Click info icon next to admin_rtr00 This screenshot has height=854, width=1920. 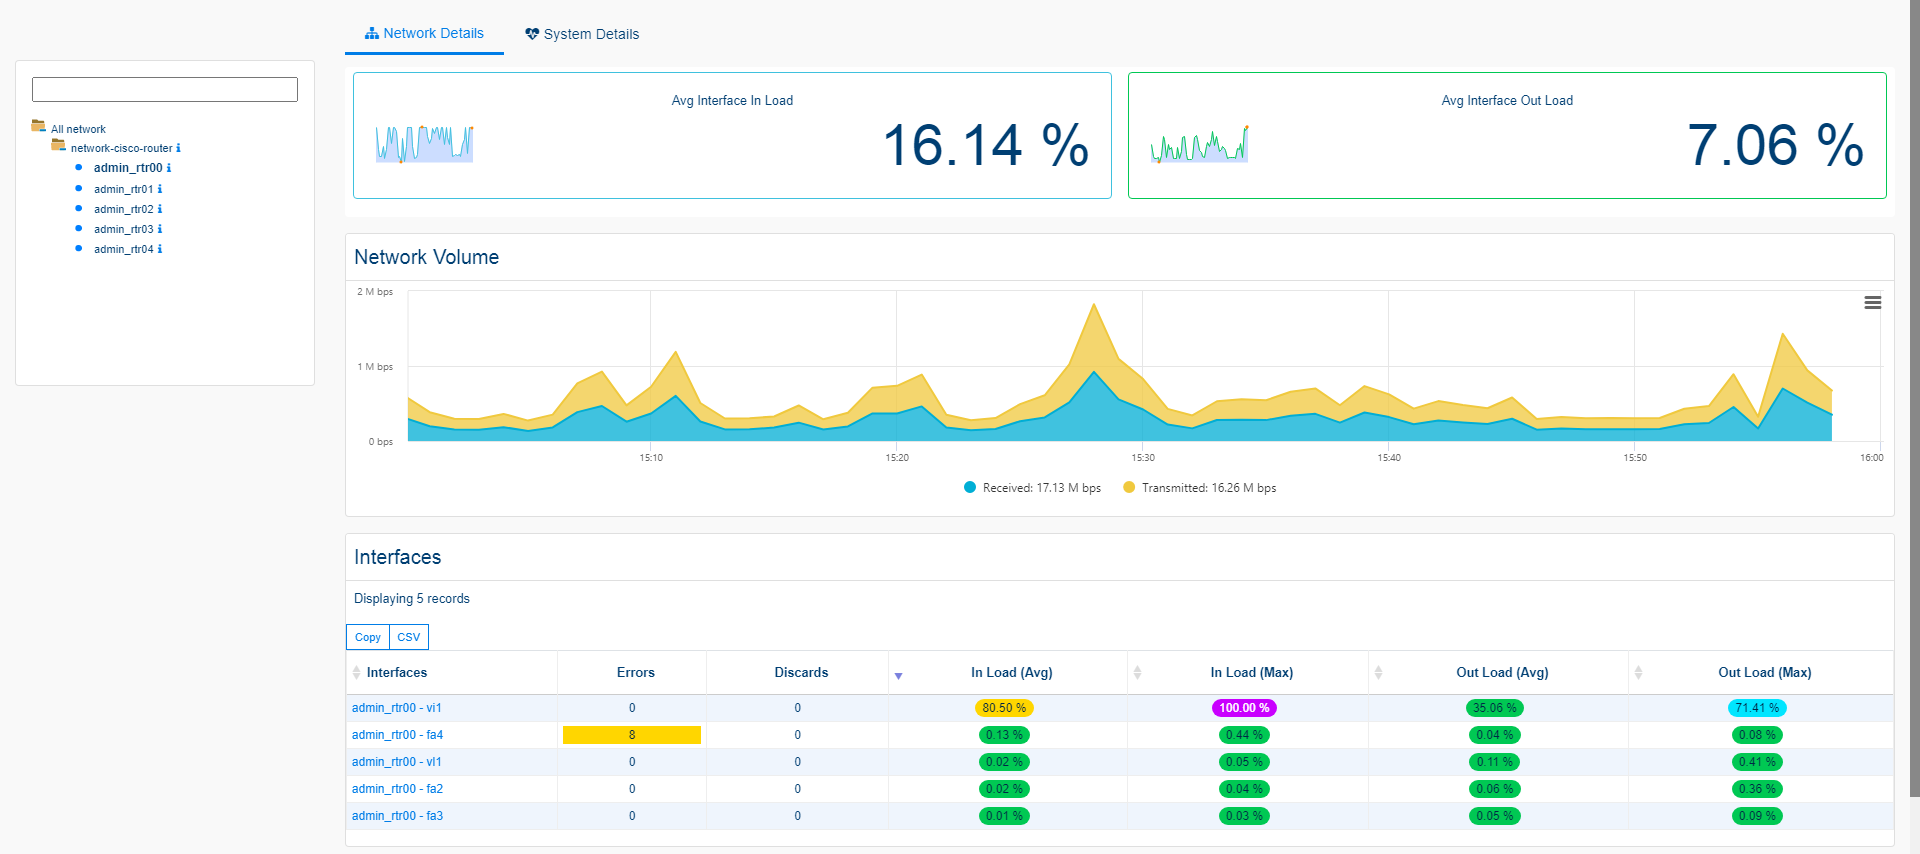tap(169, 168)
